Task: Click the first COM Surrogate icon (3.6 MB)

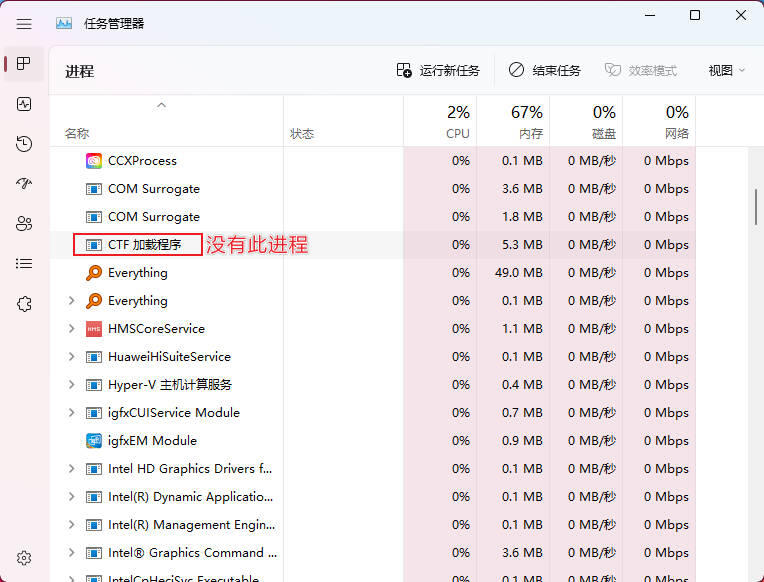Action: point(94,189)
